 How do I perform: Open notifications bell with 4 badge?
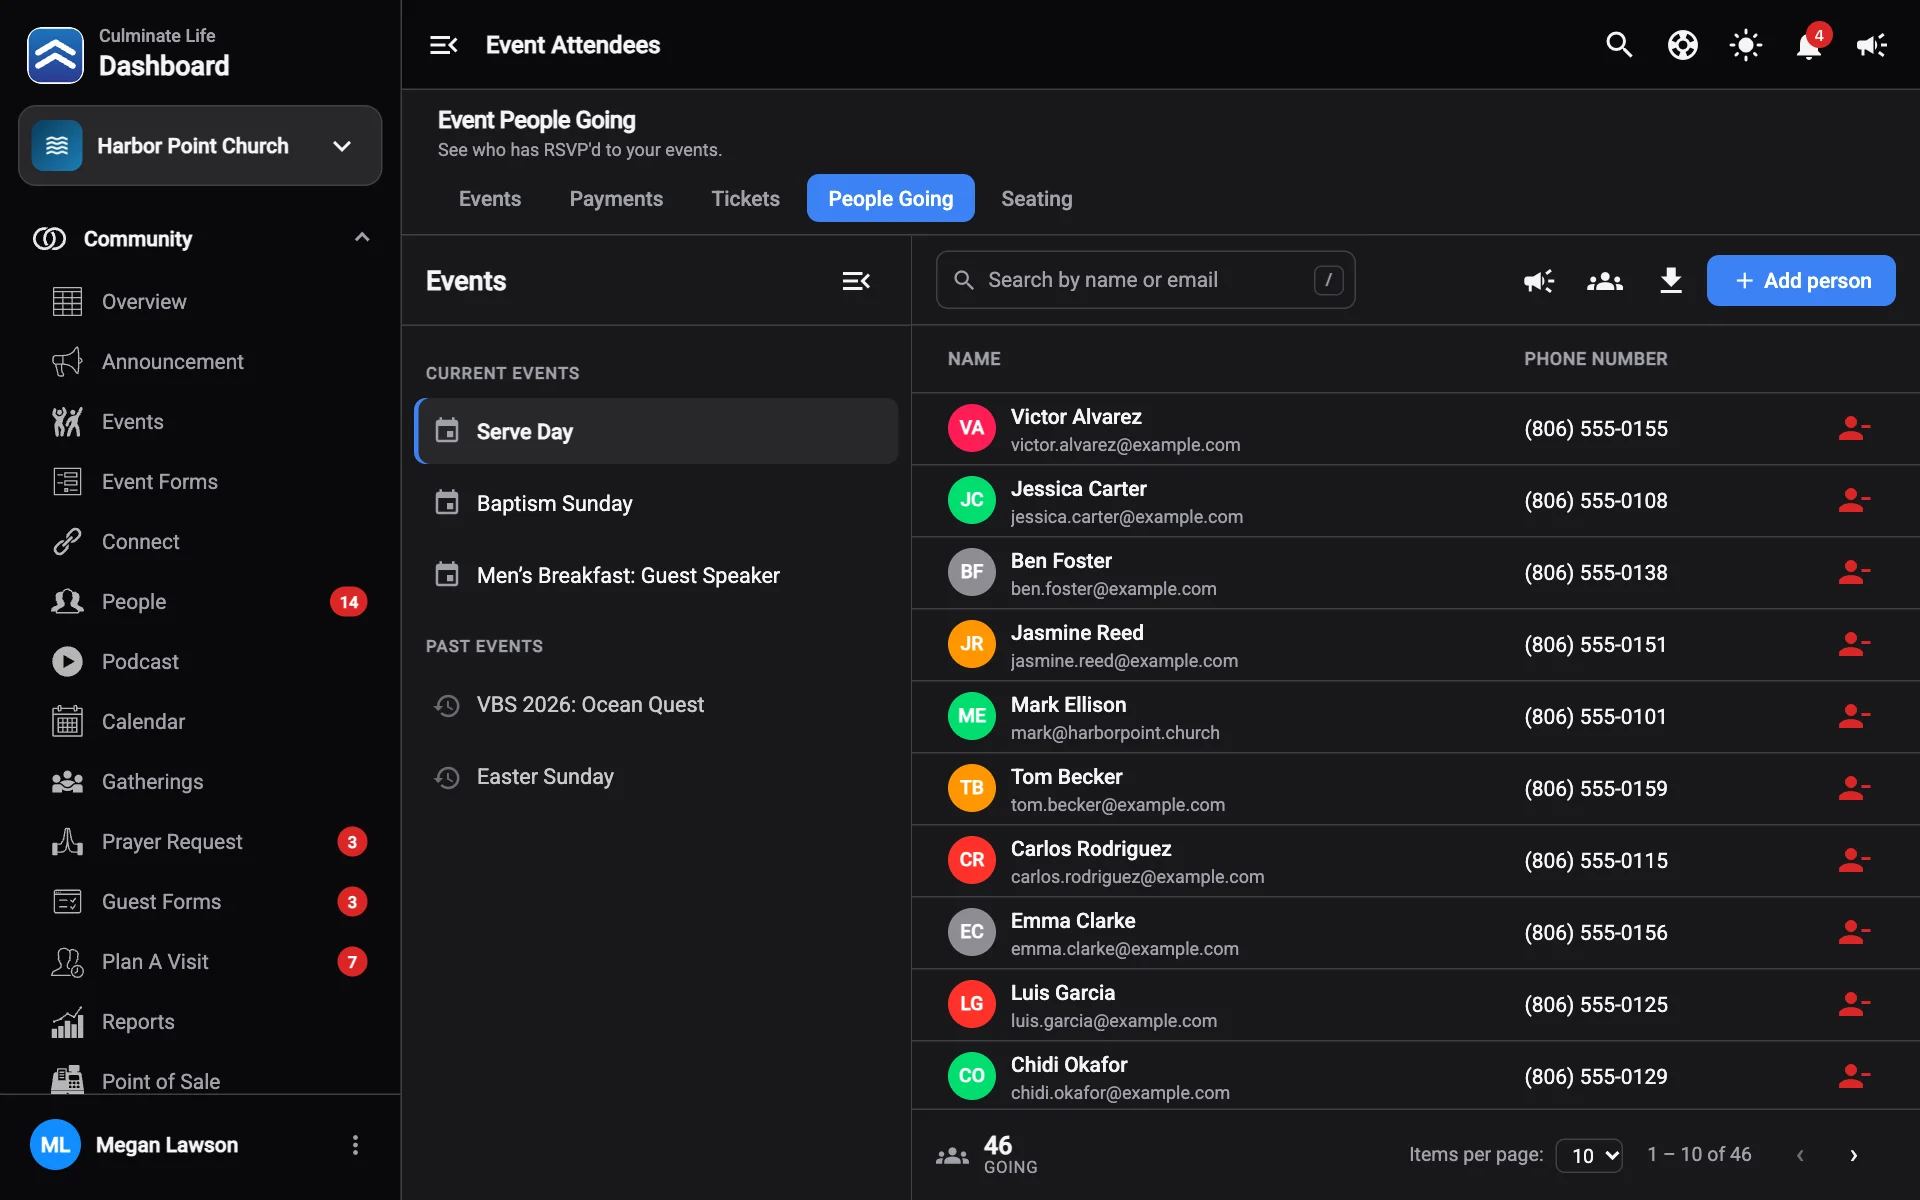(x=1809, y=45)
